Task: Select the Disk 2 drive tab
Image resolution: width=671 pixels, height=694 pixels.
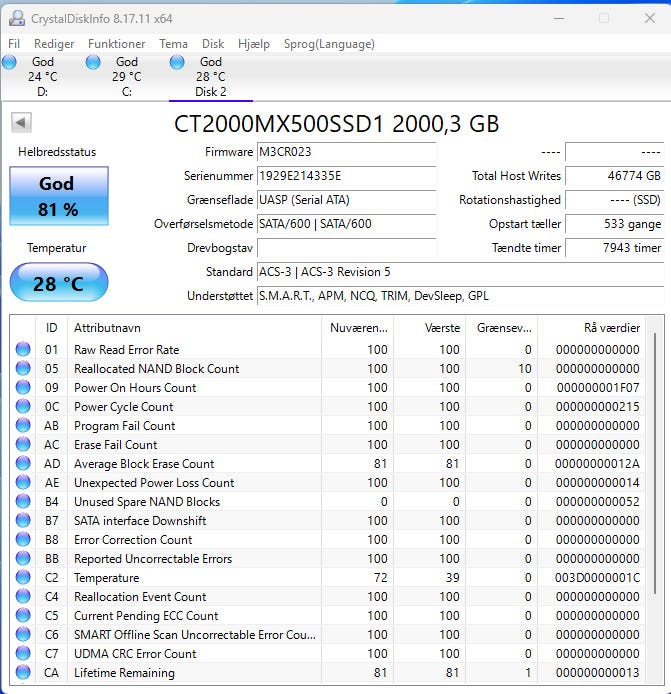Action: click(x=210, y=77)
